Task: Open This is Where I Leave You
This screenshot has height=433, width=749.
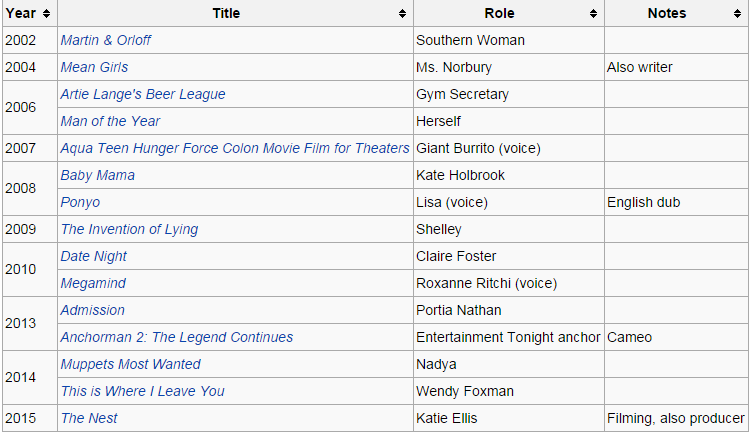Action: click(x=142, y=391)
